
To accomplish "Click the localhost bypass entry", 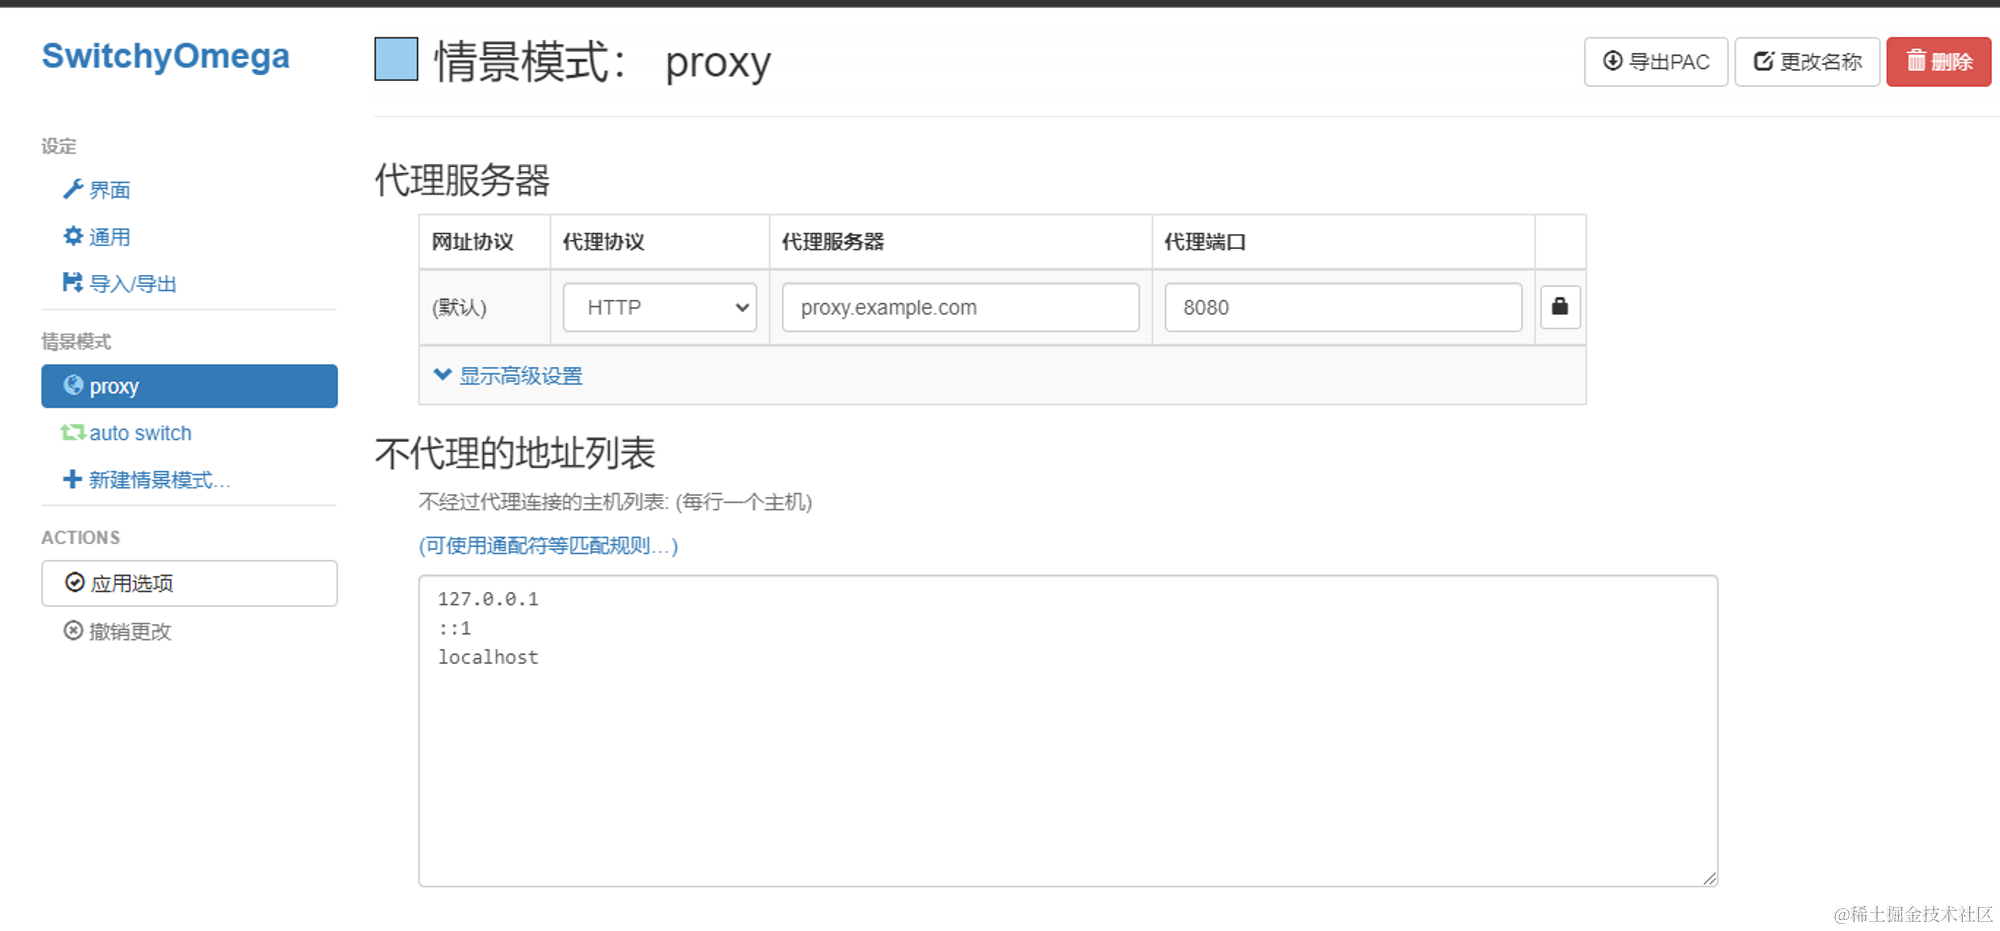I will (488, 657).
